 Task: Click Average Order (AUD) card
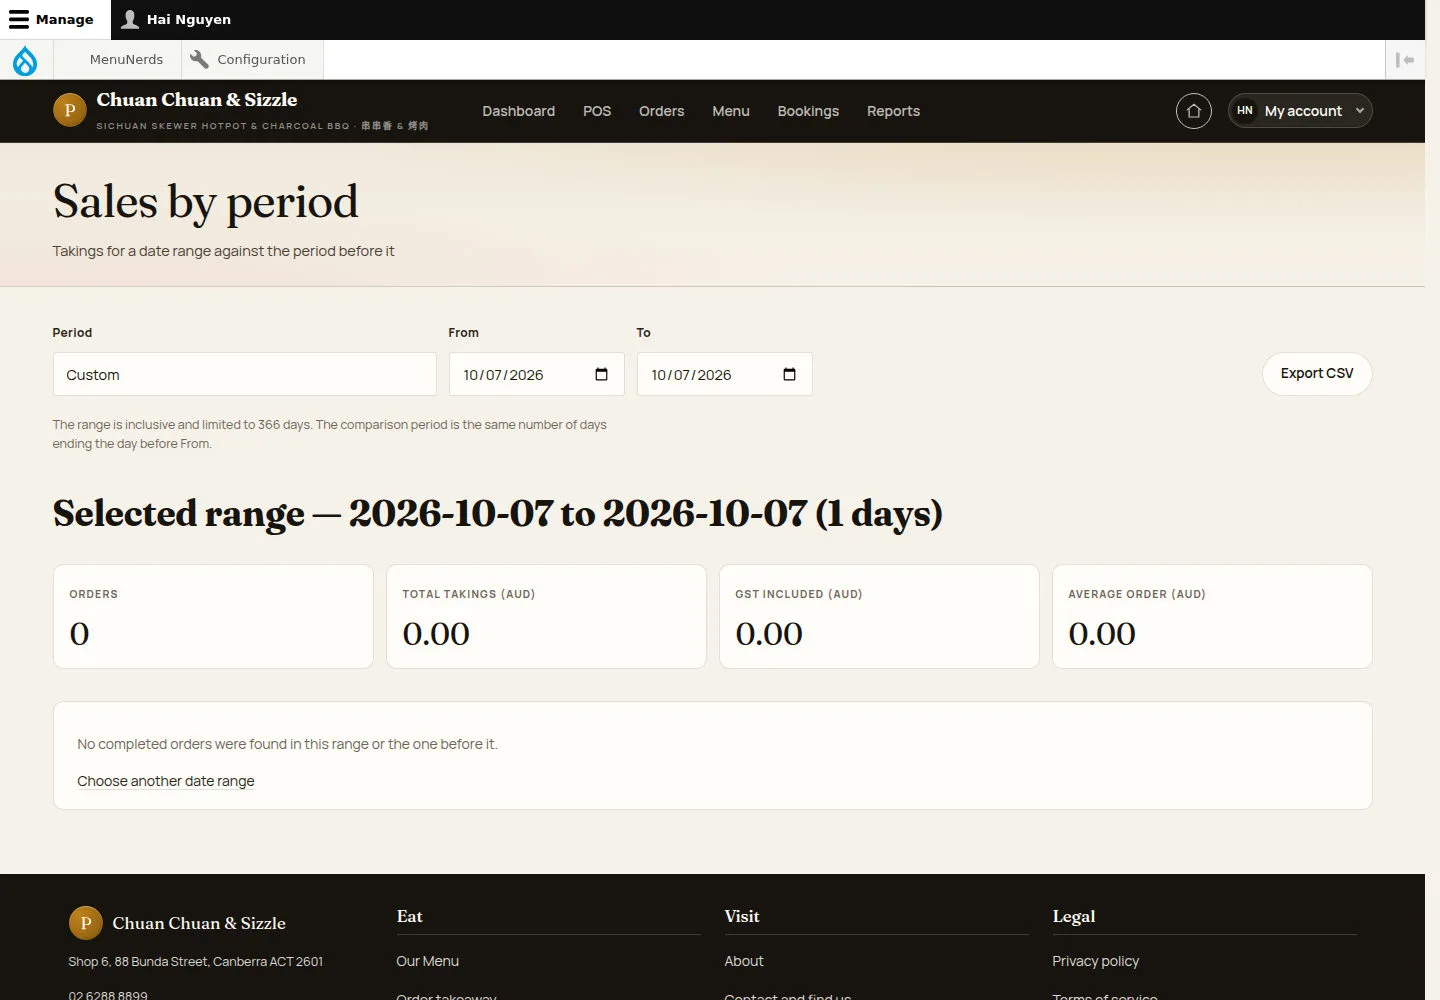pyautogui.click(x=1212, y=617)
